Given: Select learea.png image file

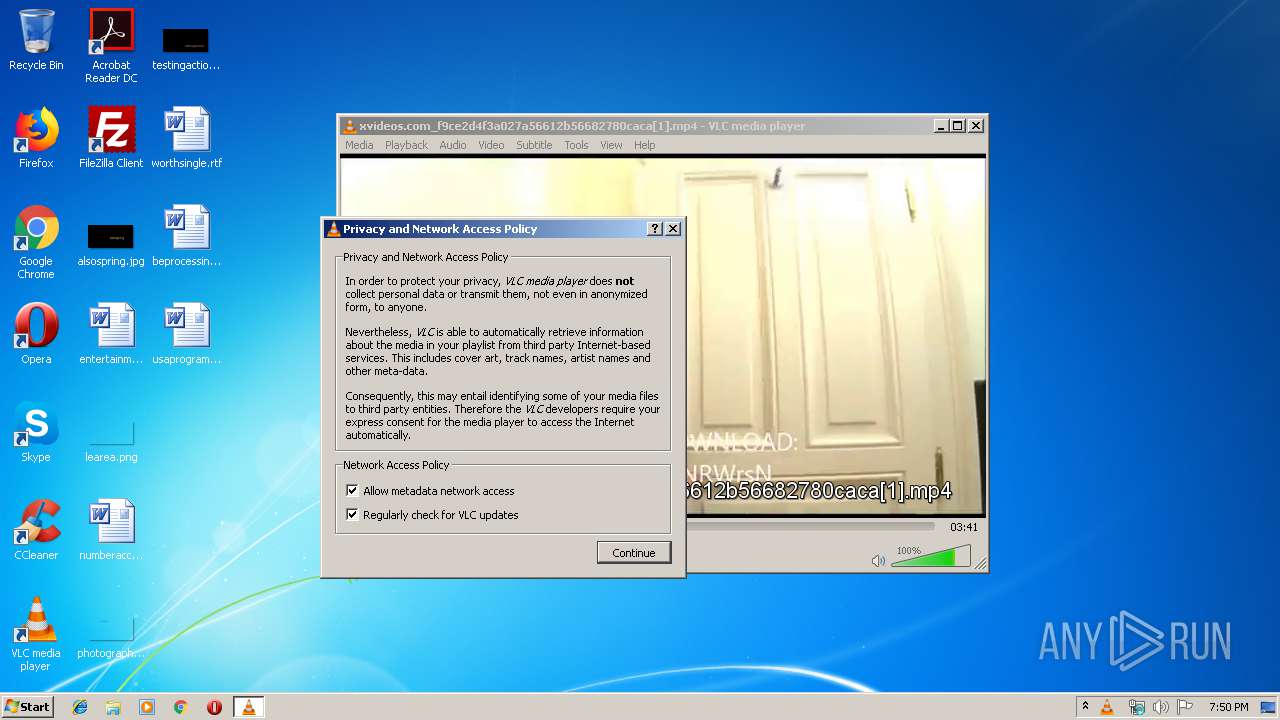Looking at the screenshot, I should click(x=111, y=440).
